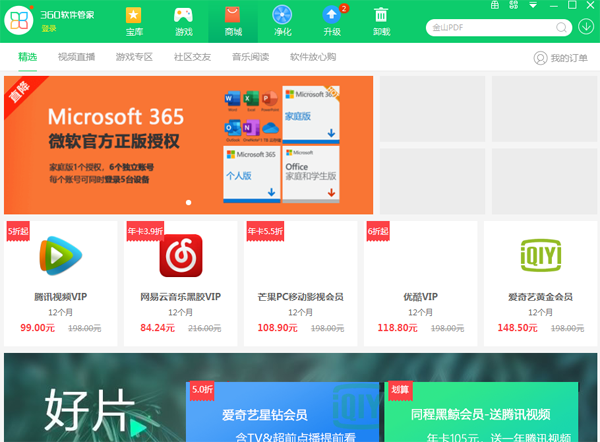Click the 登录 login link
600x442 pixels.
pos(49,28)
